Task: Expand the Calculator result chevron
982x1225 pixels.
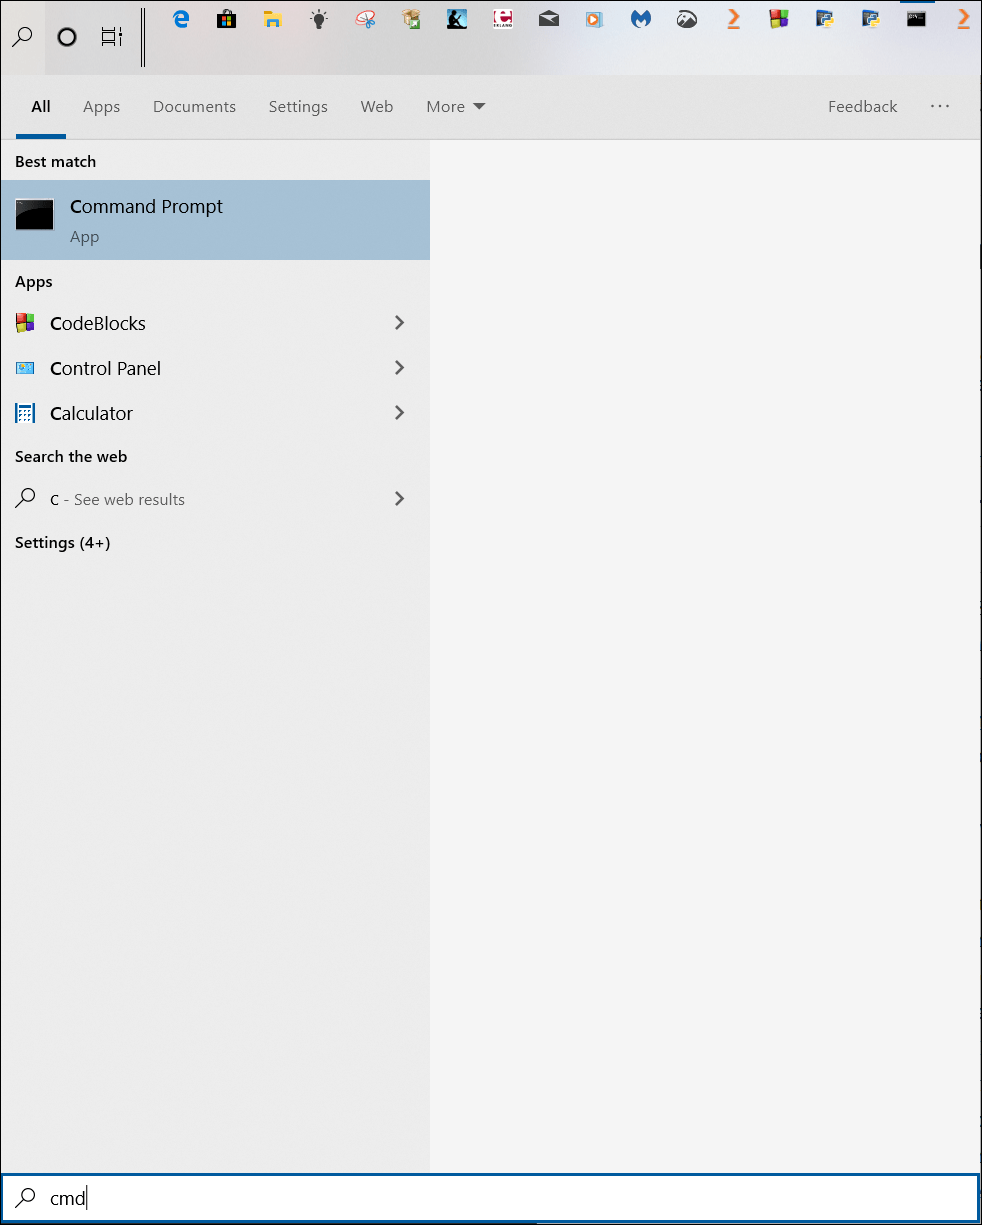Action: coord(399,413)
